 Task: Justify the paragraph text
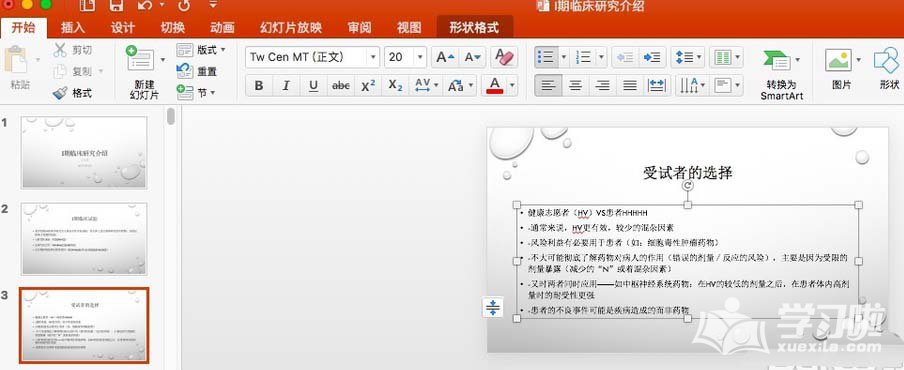coord(630,86)
